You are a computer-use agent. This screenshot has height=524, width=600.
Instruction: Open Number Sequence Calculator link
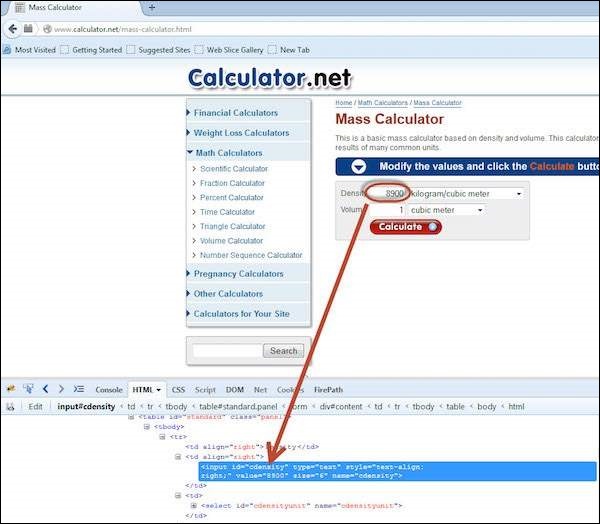point(251,255)
